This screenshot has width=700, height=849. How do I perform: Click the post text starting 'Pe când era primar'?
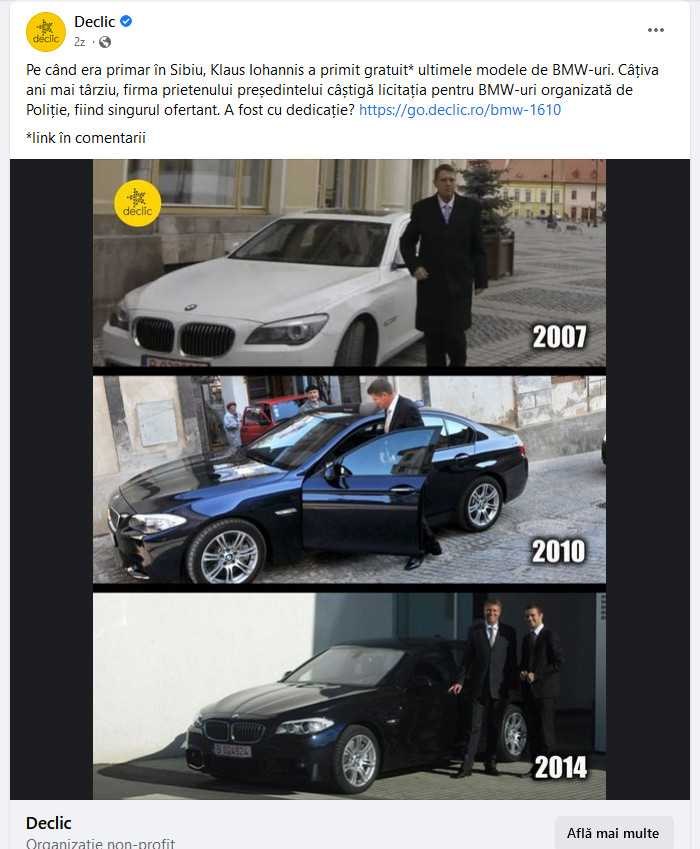click(342, 90)
